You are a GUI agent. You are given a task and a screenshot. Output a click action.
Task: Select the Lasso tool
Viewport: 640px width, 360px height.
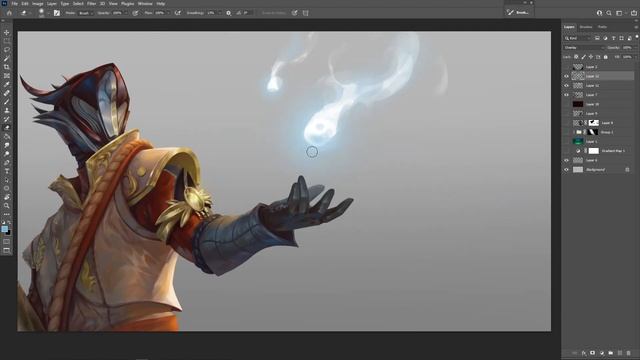[7, 49]
